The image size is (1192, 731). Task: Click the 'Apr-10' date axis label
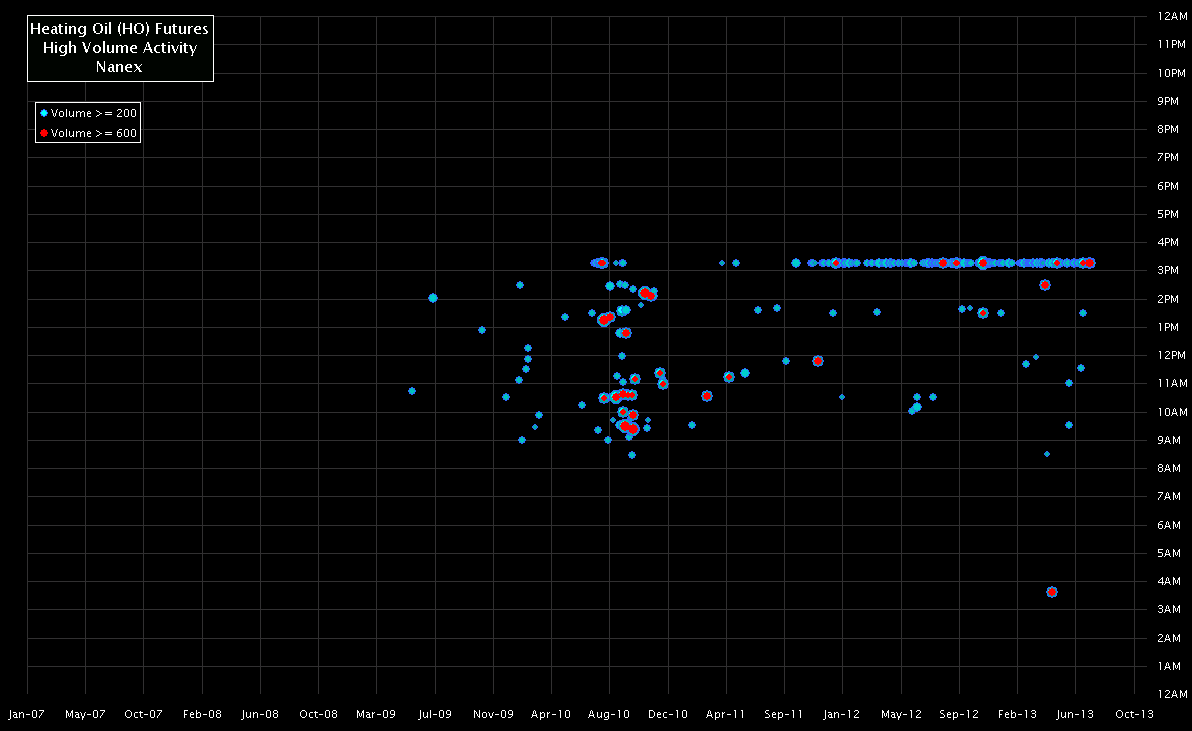coord(551,714)
